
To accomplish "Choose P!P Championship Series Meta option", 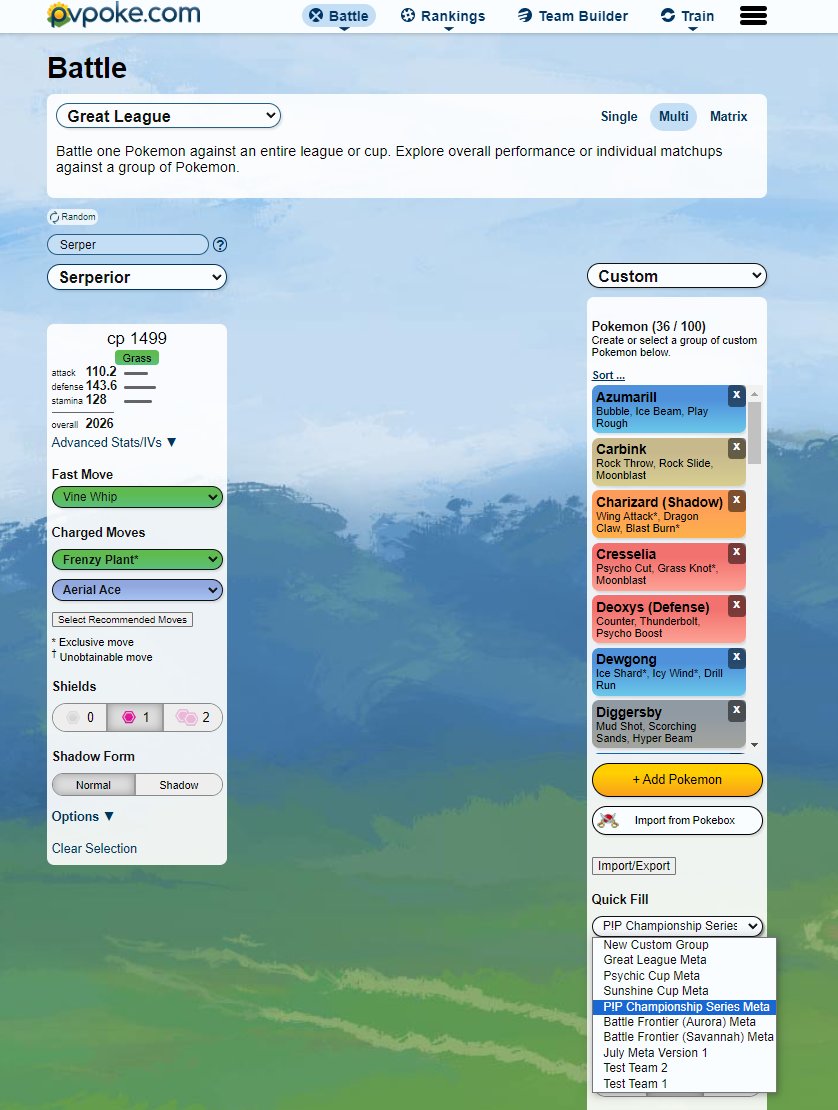I will tap(684, 1007).
